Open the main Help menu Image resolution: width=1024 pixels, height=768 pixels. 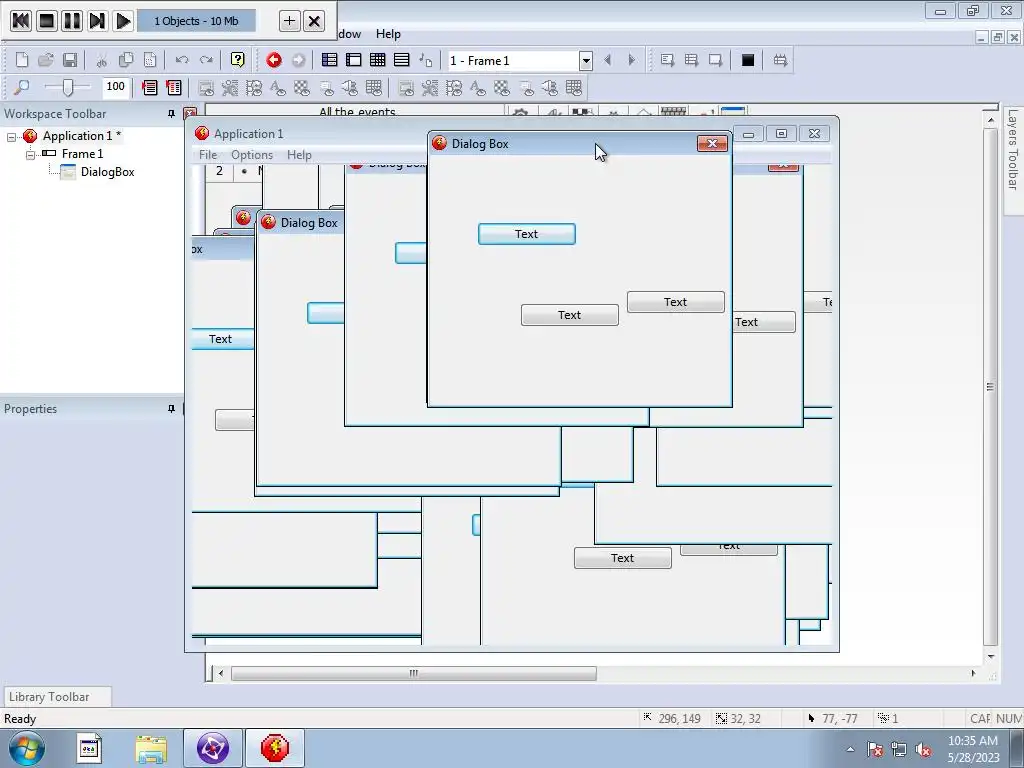(x=388, y=34)
